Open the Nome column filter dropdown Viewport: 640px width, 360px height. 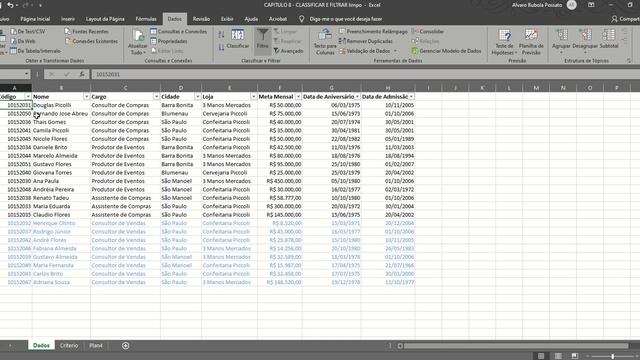coord(86,97)
